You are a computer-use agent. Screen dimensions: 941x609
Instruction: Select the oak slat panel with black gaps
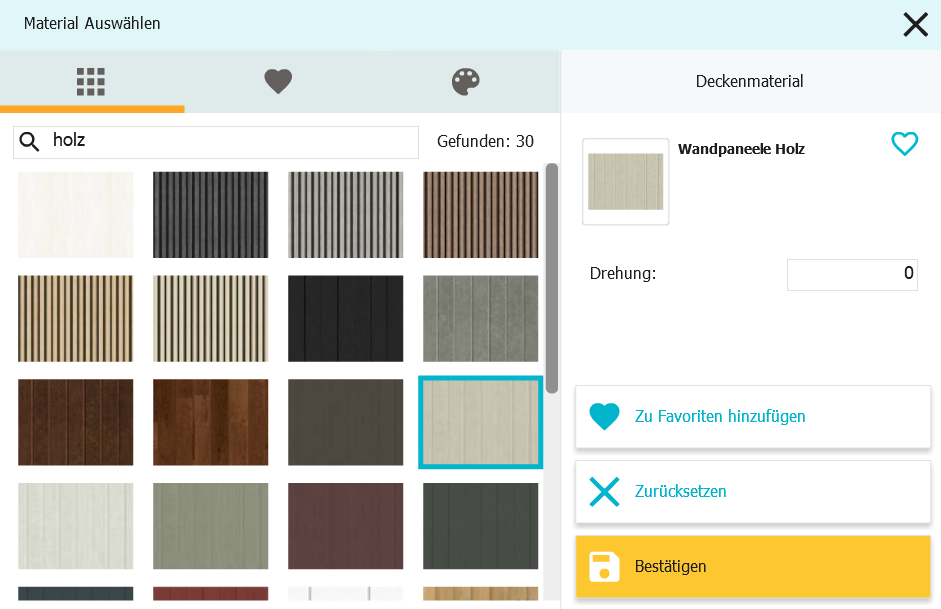[x=76, y=319]
